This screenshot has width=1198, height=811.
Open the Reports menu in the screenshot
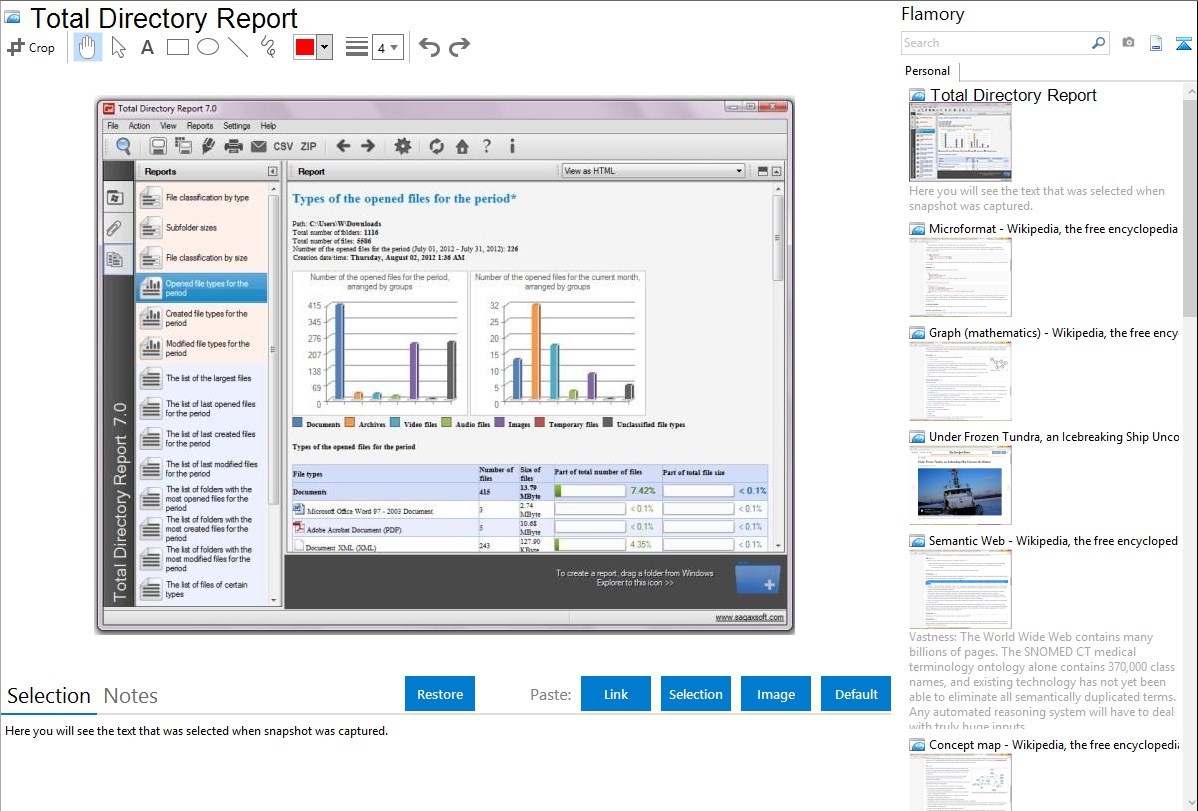click(x=200, y=126)
